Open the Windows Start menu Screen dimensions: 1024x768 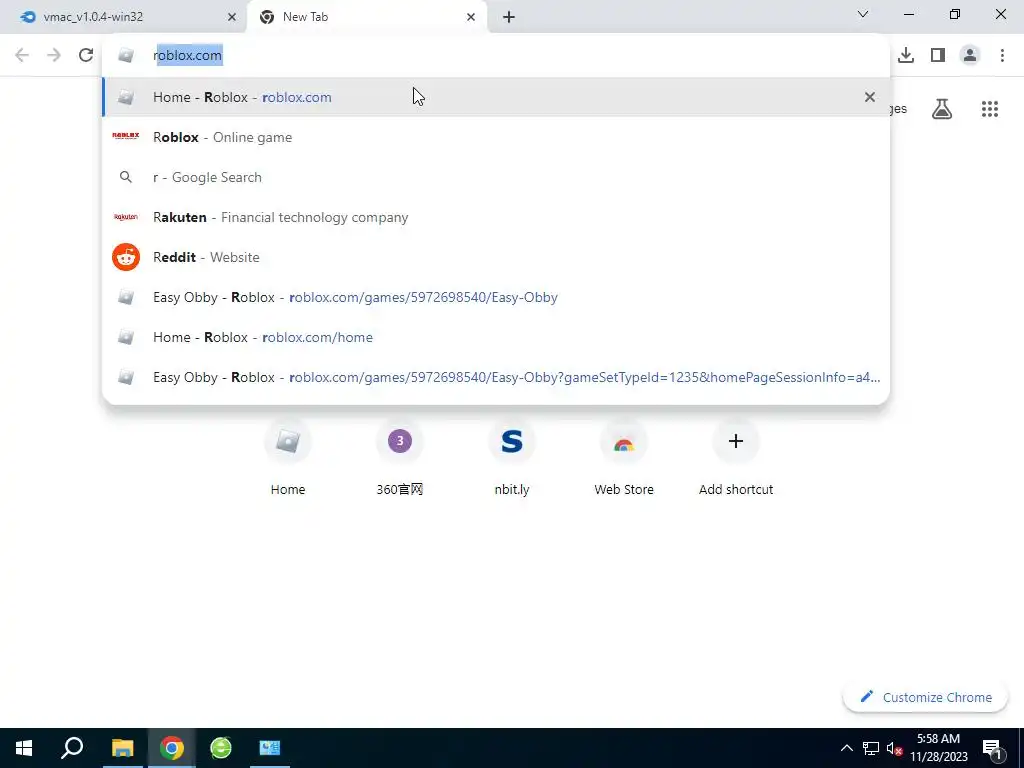(x=24, y=748)
